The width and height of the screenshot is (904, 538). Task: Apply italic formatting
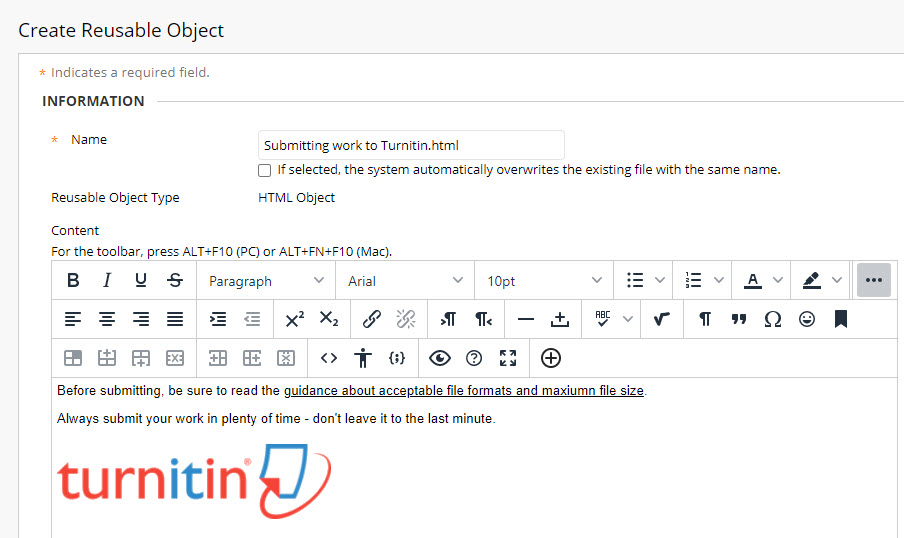tap(107, 280)
